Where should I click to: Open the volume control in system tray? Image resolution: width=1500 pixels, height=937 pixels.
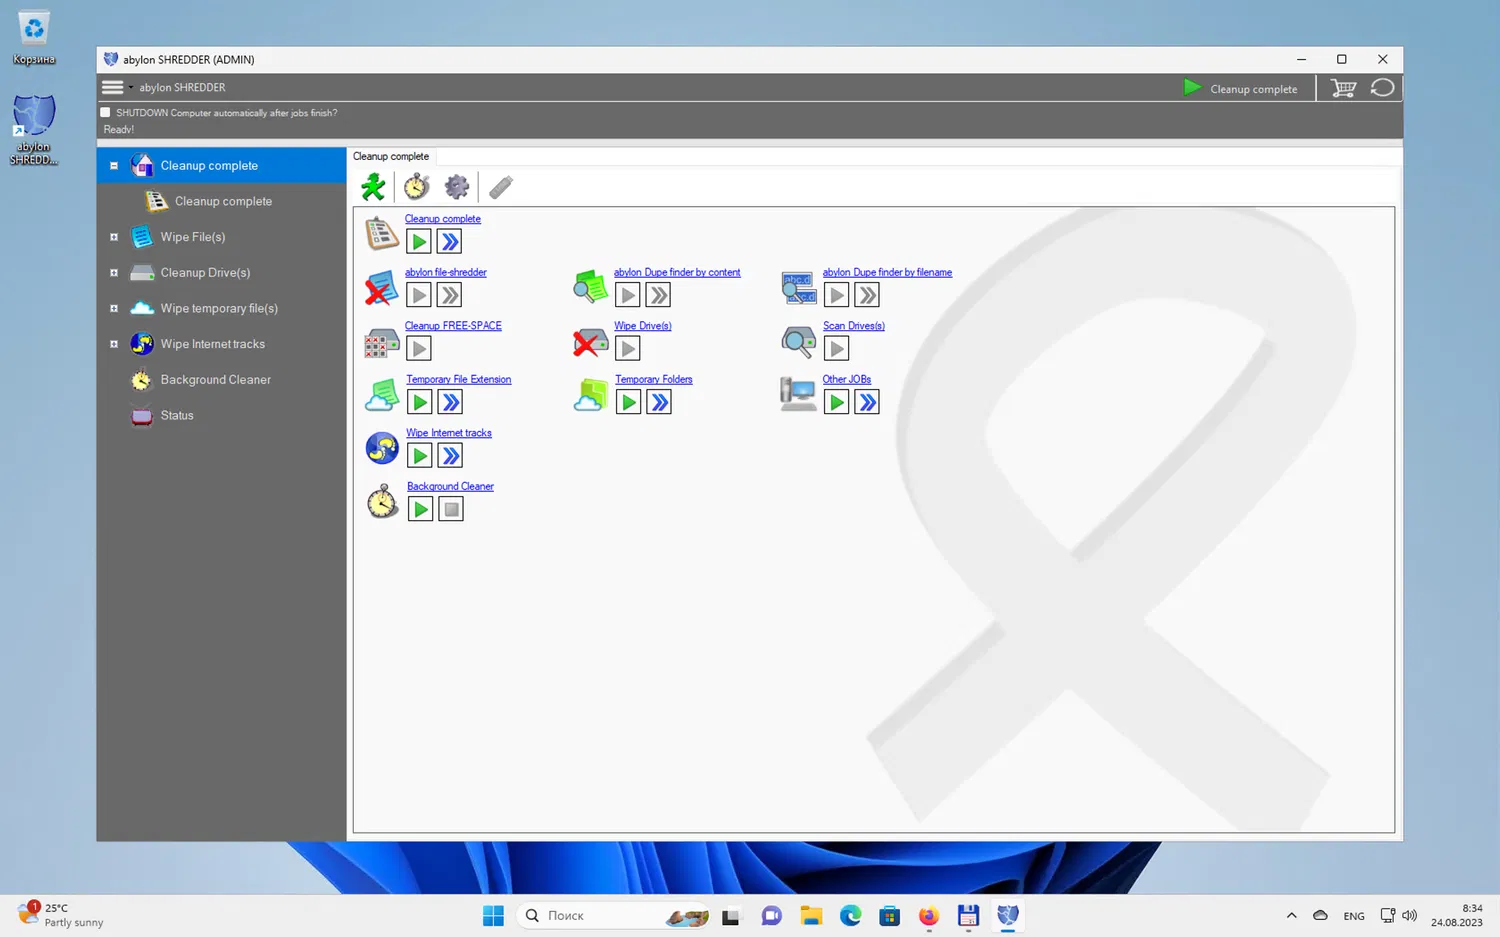pos(1410,916)
